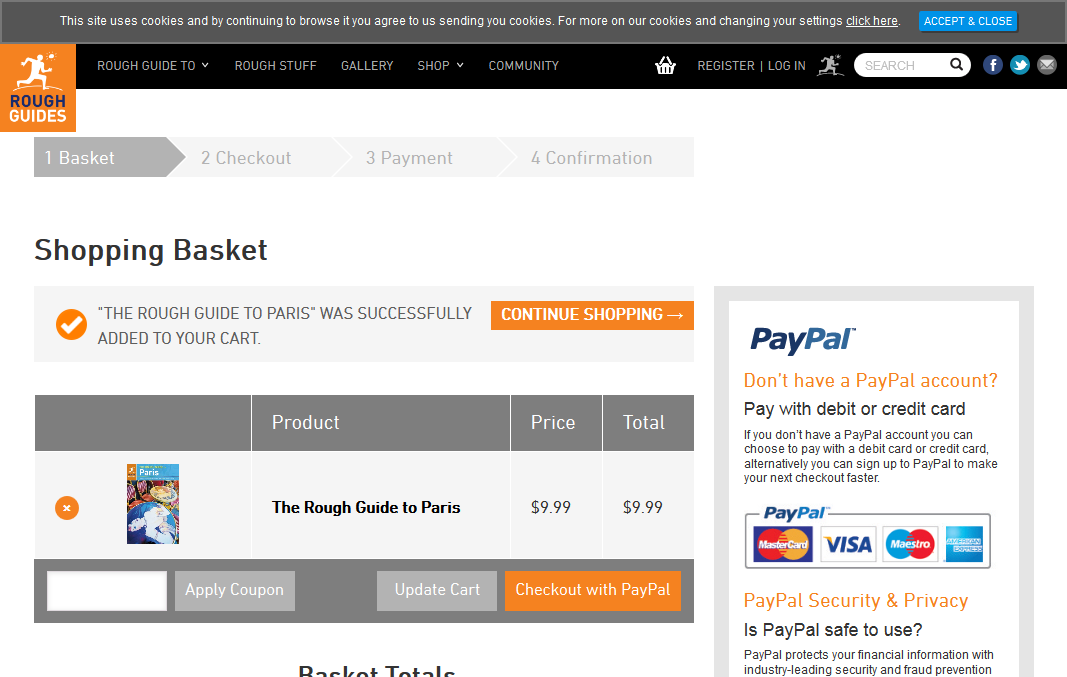The height and width of the screenshot is (677, 1067).
Task: Expand the Rough Guide To dropdown menu
Action: 153,66
